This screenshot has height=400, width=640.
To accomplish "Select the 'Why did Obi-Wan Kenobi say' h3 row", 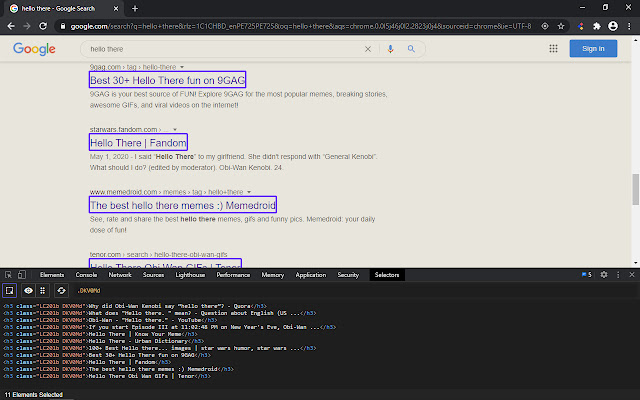I will [135, 306].
